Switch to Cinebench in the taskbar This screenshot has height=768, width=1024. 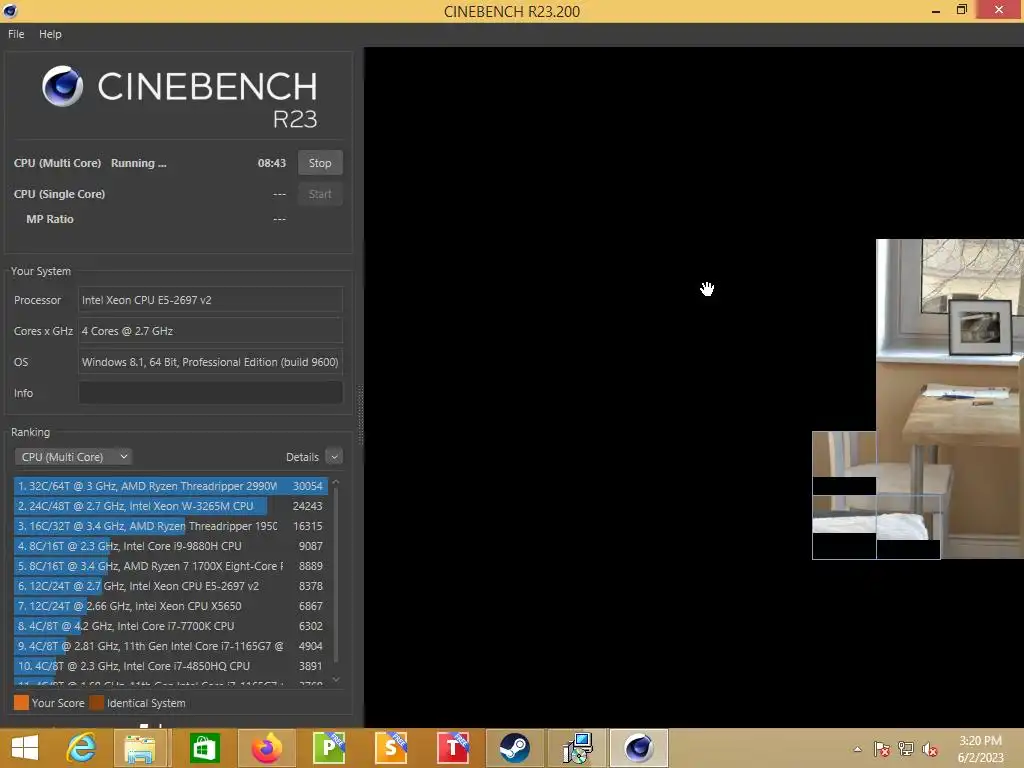[639, 748]
